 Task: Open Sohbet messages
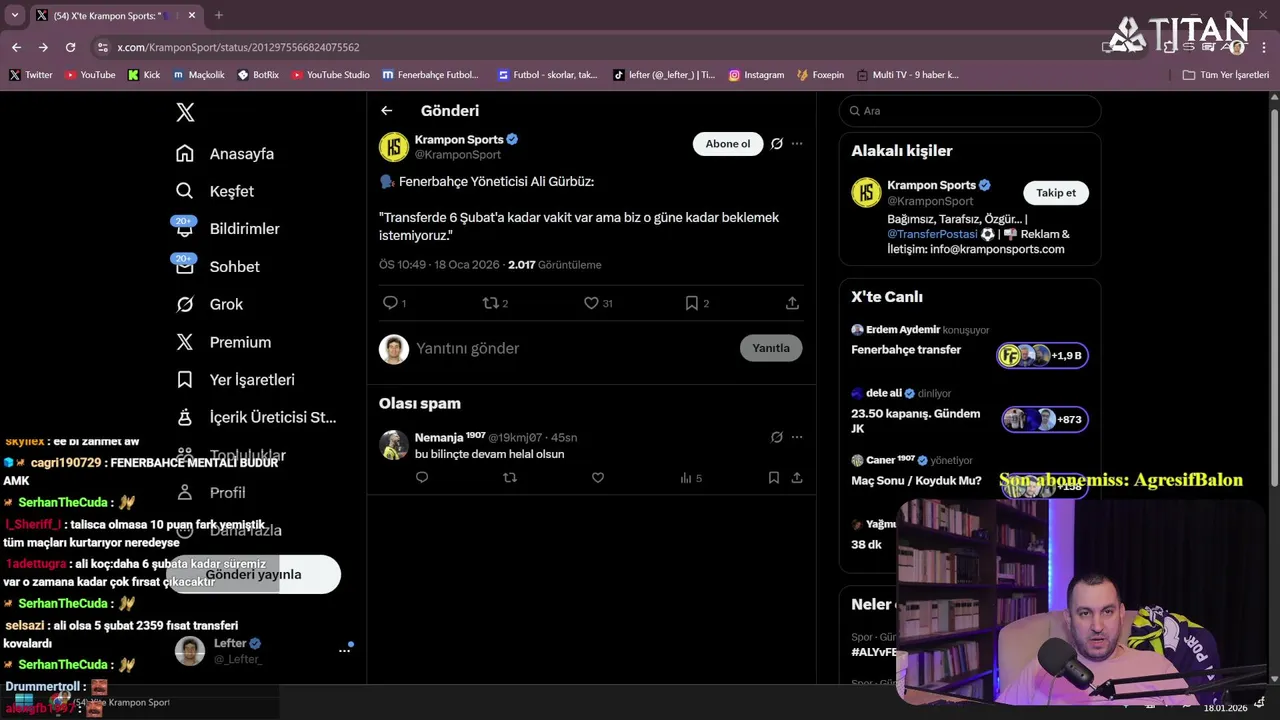(x=217, y=267)
